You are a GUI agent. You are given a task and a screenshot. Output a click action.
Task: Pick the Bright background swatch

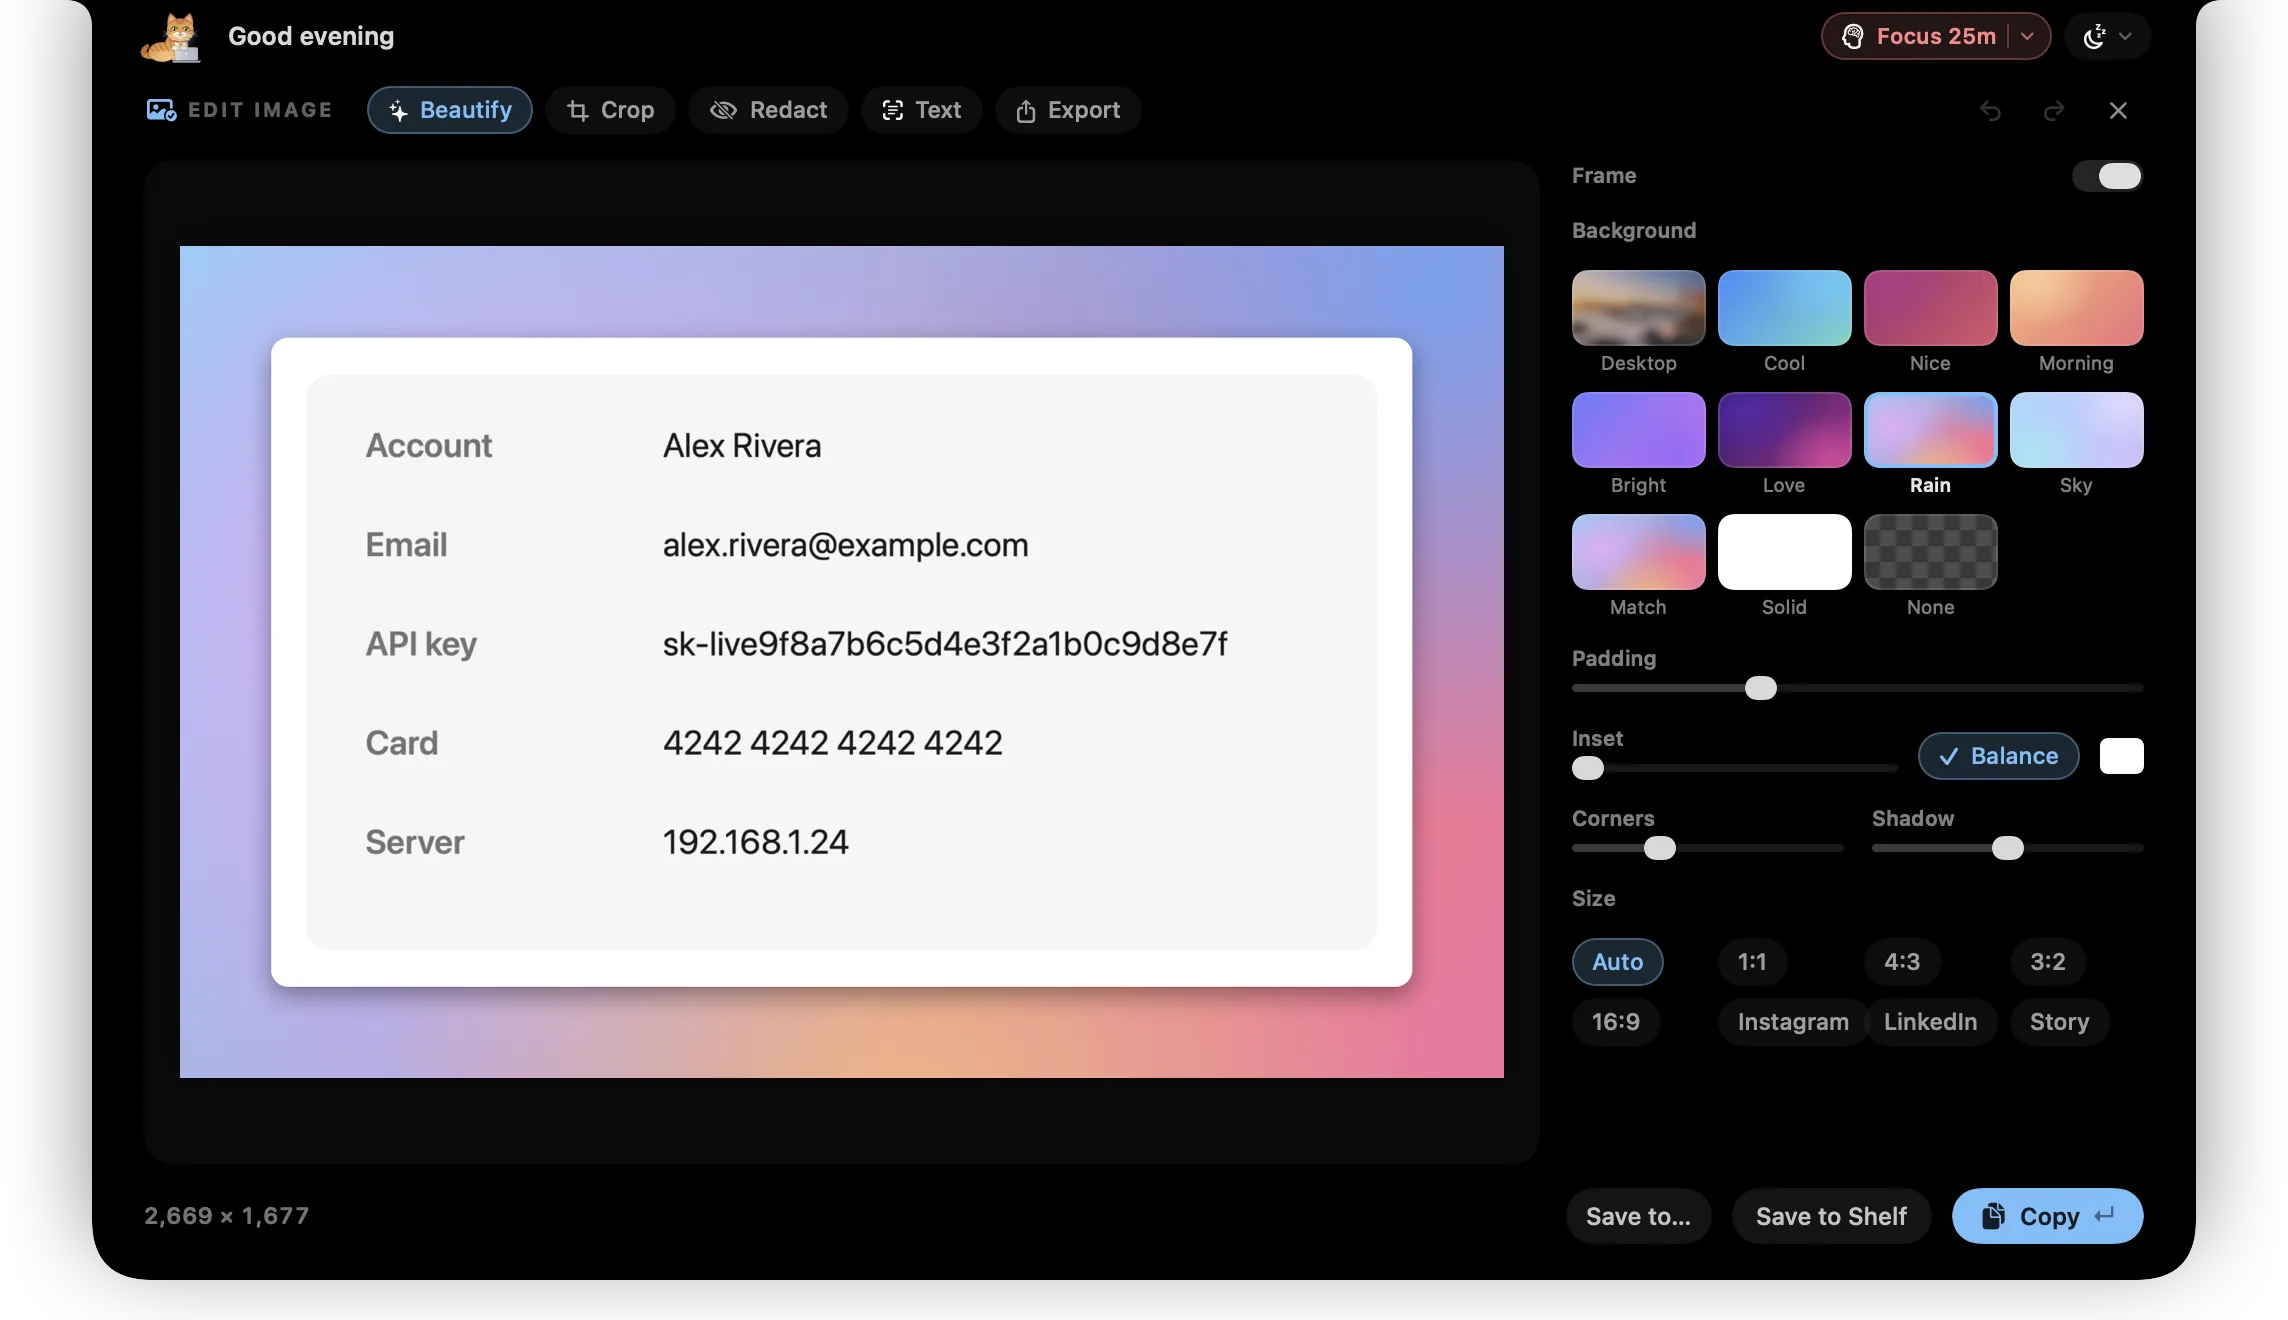1638,430
